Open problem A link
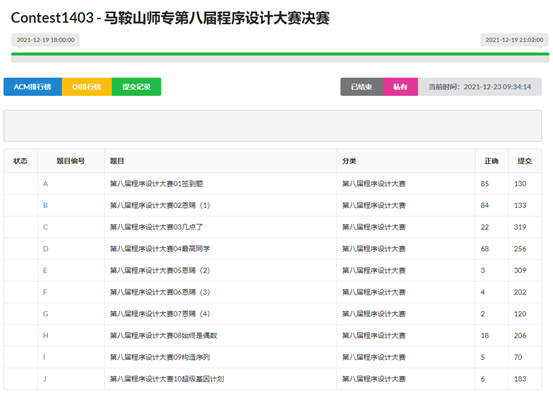Image resolution: width=553 pixels, height=399 pixels. pyautogui.click(x=45, y=184)
